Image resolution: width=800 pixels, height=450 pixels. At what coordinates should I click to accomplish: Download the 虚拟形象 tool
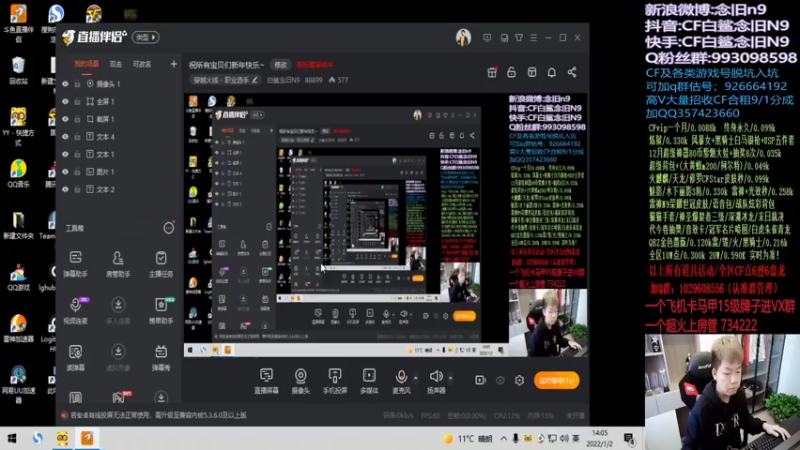tap(118, 358)
